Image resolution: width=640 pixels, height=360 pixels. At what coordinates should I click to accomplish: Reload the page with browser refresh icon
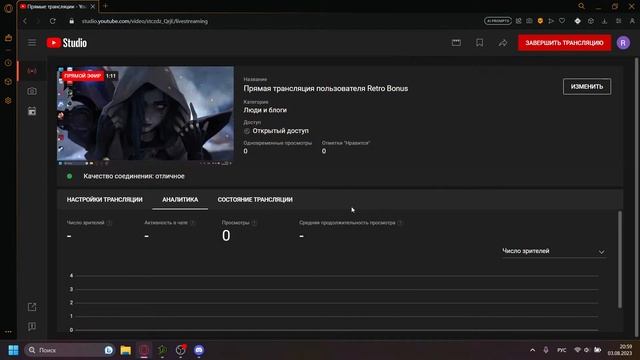53,21
